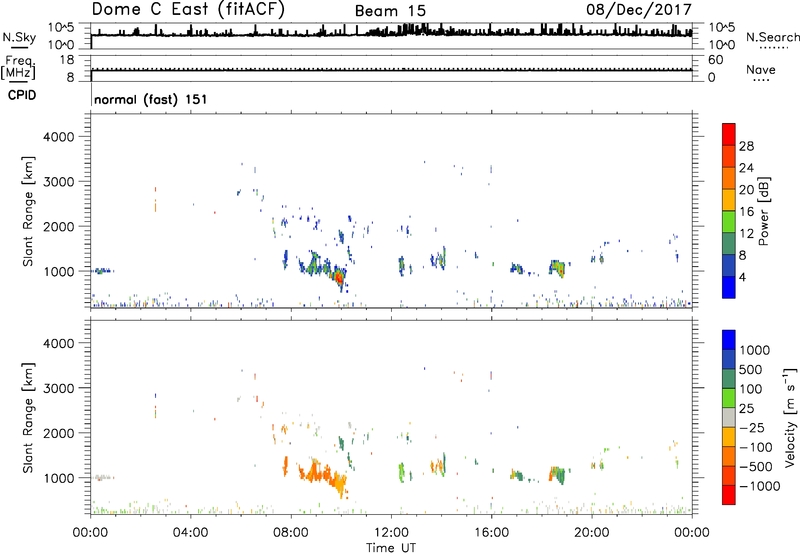Click the 'normal (fast) 151' CPID text
800x554 pixels.
(x=151, y=99)
